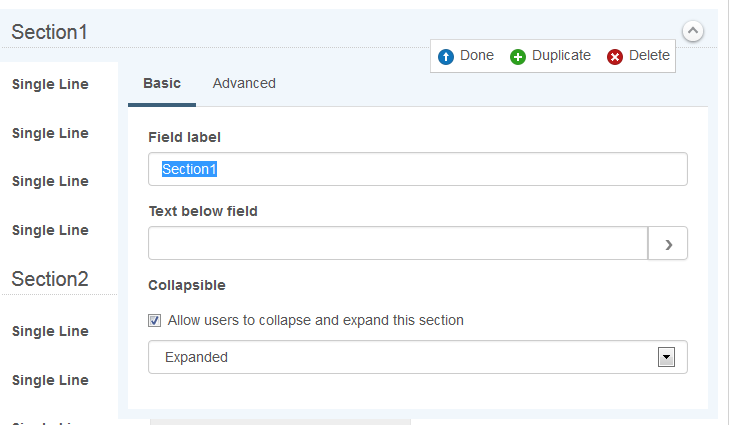Select the first Single Line field under Section1
The image size is (729, 425).
[x=50, y=84]
